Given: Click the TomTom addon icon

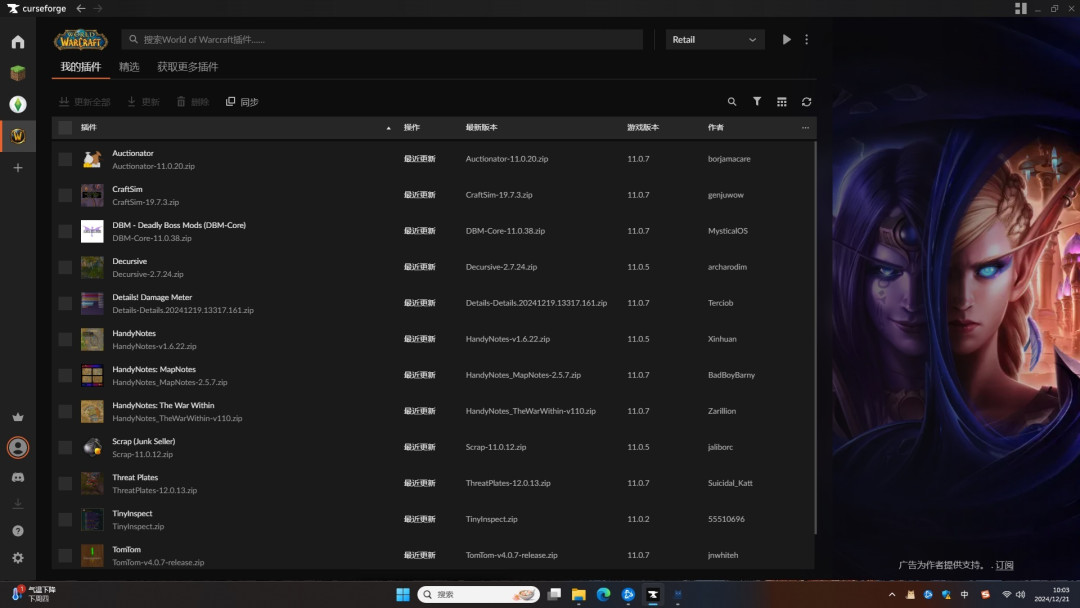Looking at the screenshot, I should 92,556.
